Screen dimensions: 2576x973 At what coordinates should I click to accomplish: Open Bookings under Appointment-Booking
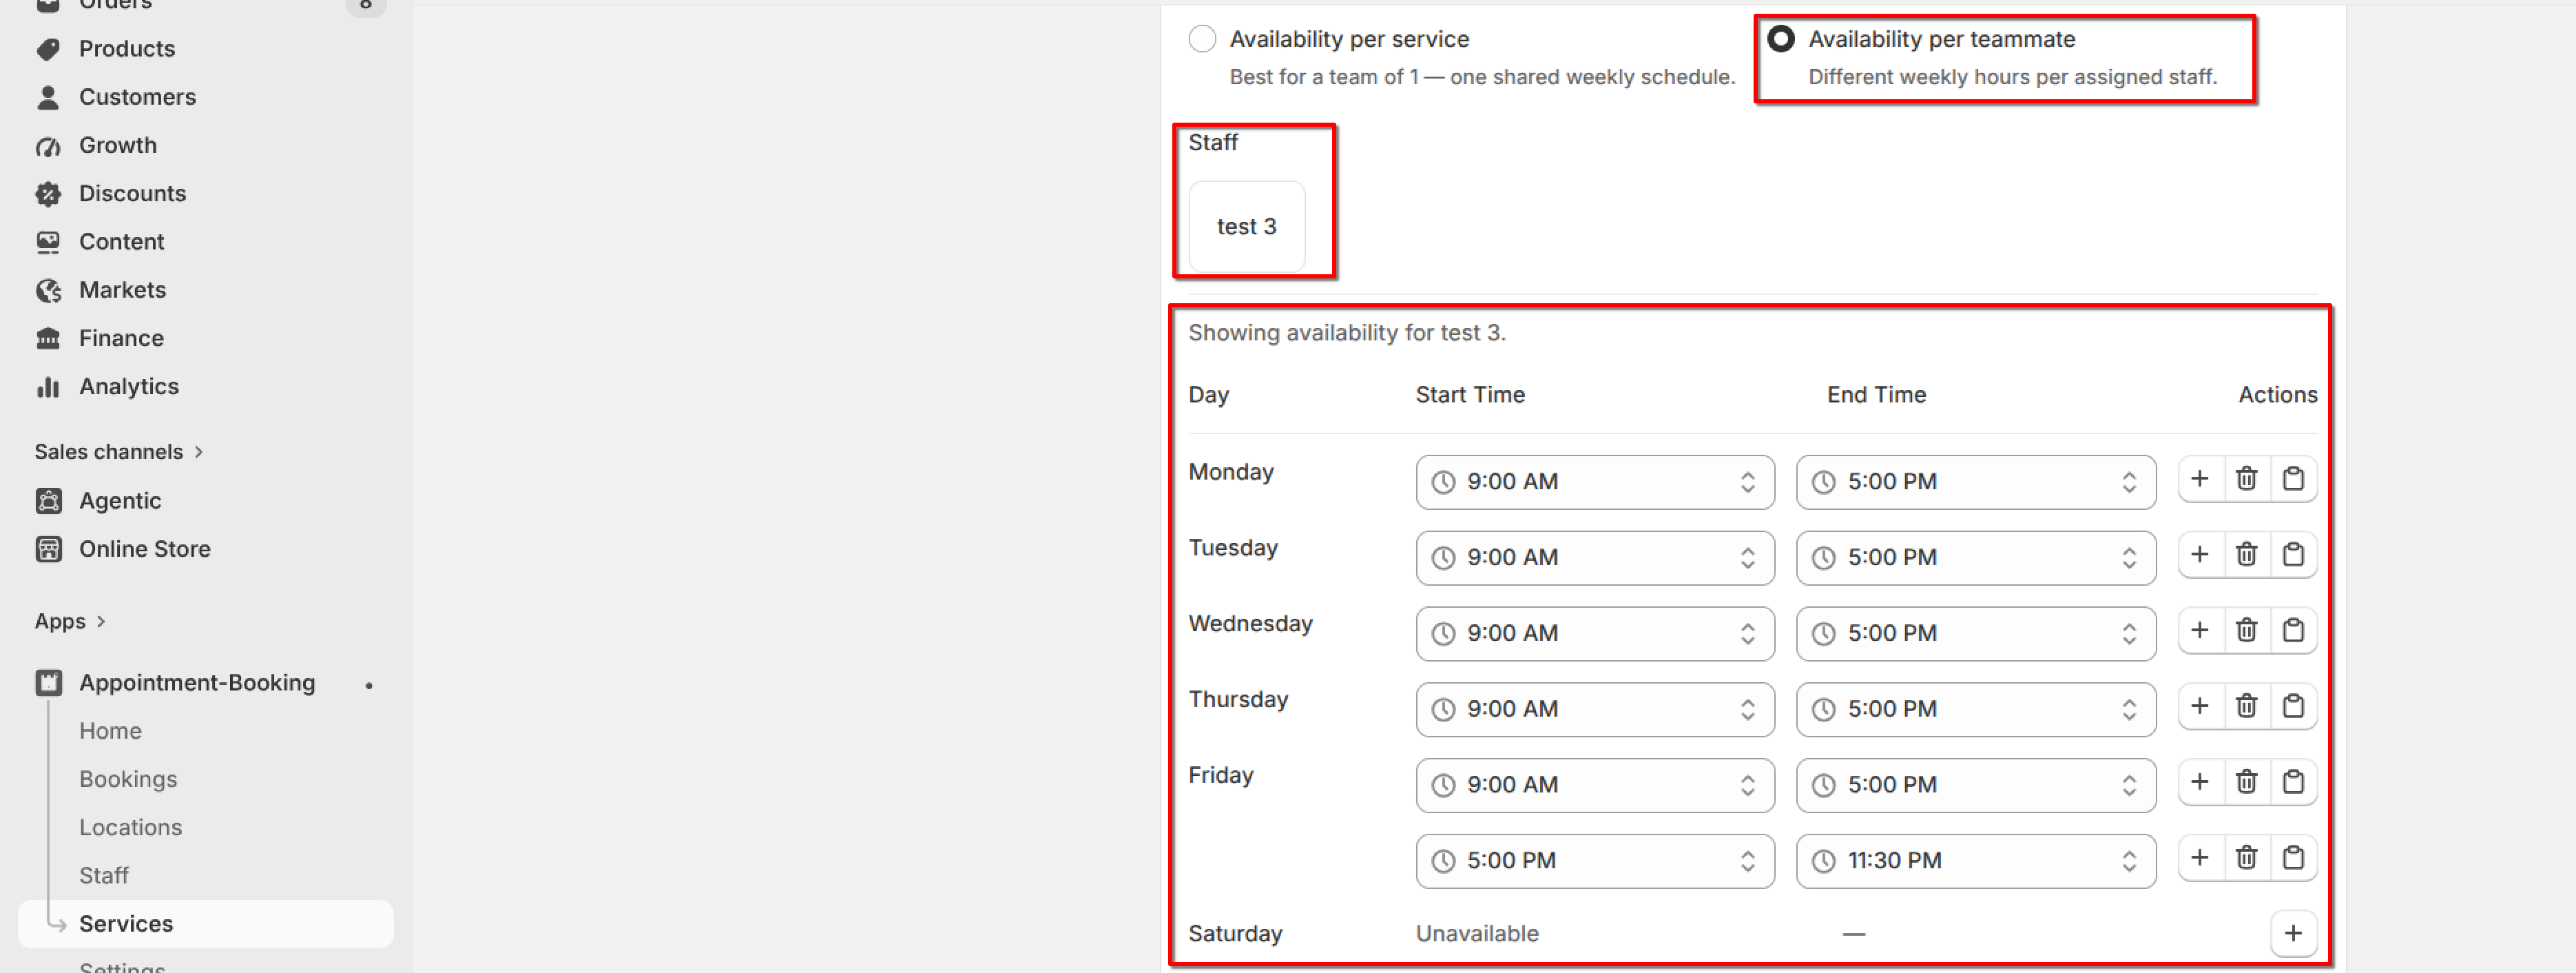128,780
